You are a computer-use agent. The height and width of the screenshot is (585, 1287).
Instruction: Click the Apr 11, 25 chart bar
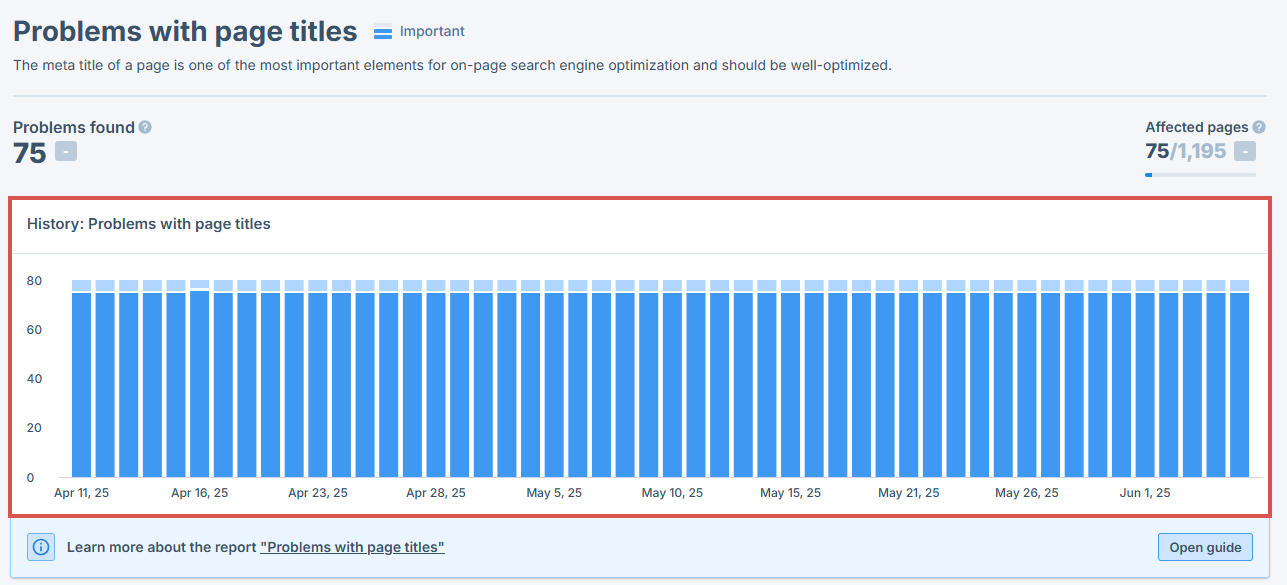81,379
